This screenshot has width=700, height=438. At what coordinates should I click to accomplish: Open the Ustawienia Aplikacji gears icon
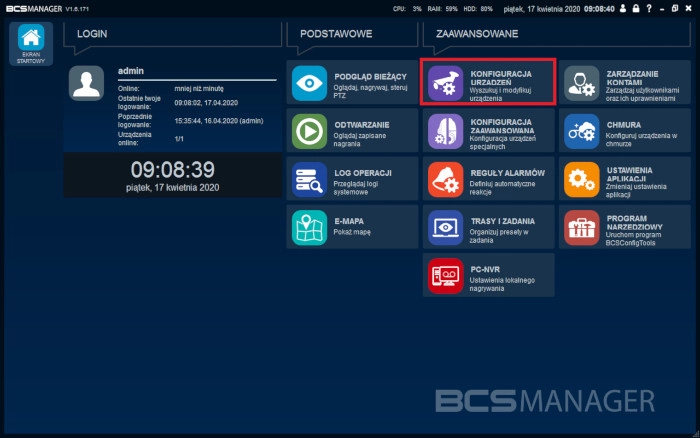coord(582,179)
